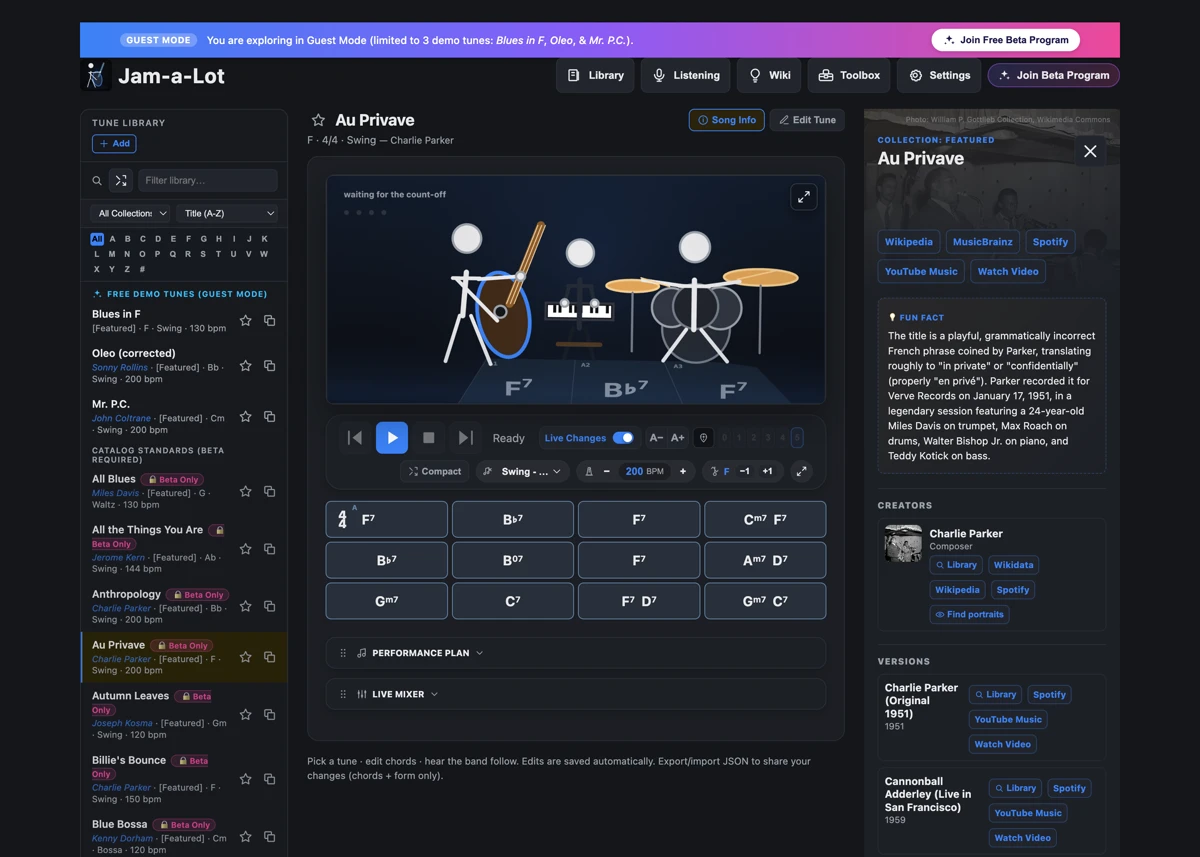Viewport: 1200px width, 857px height.
Task: Open Song Info panel
Action: pyautogui.click(x=727, y=120)
